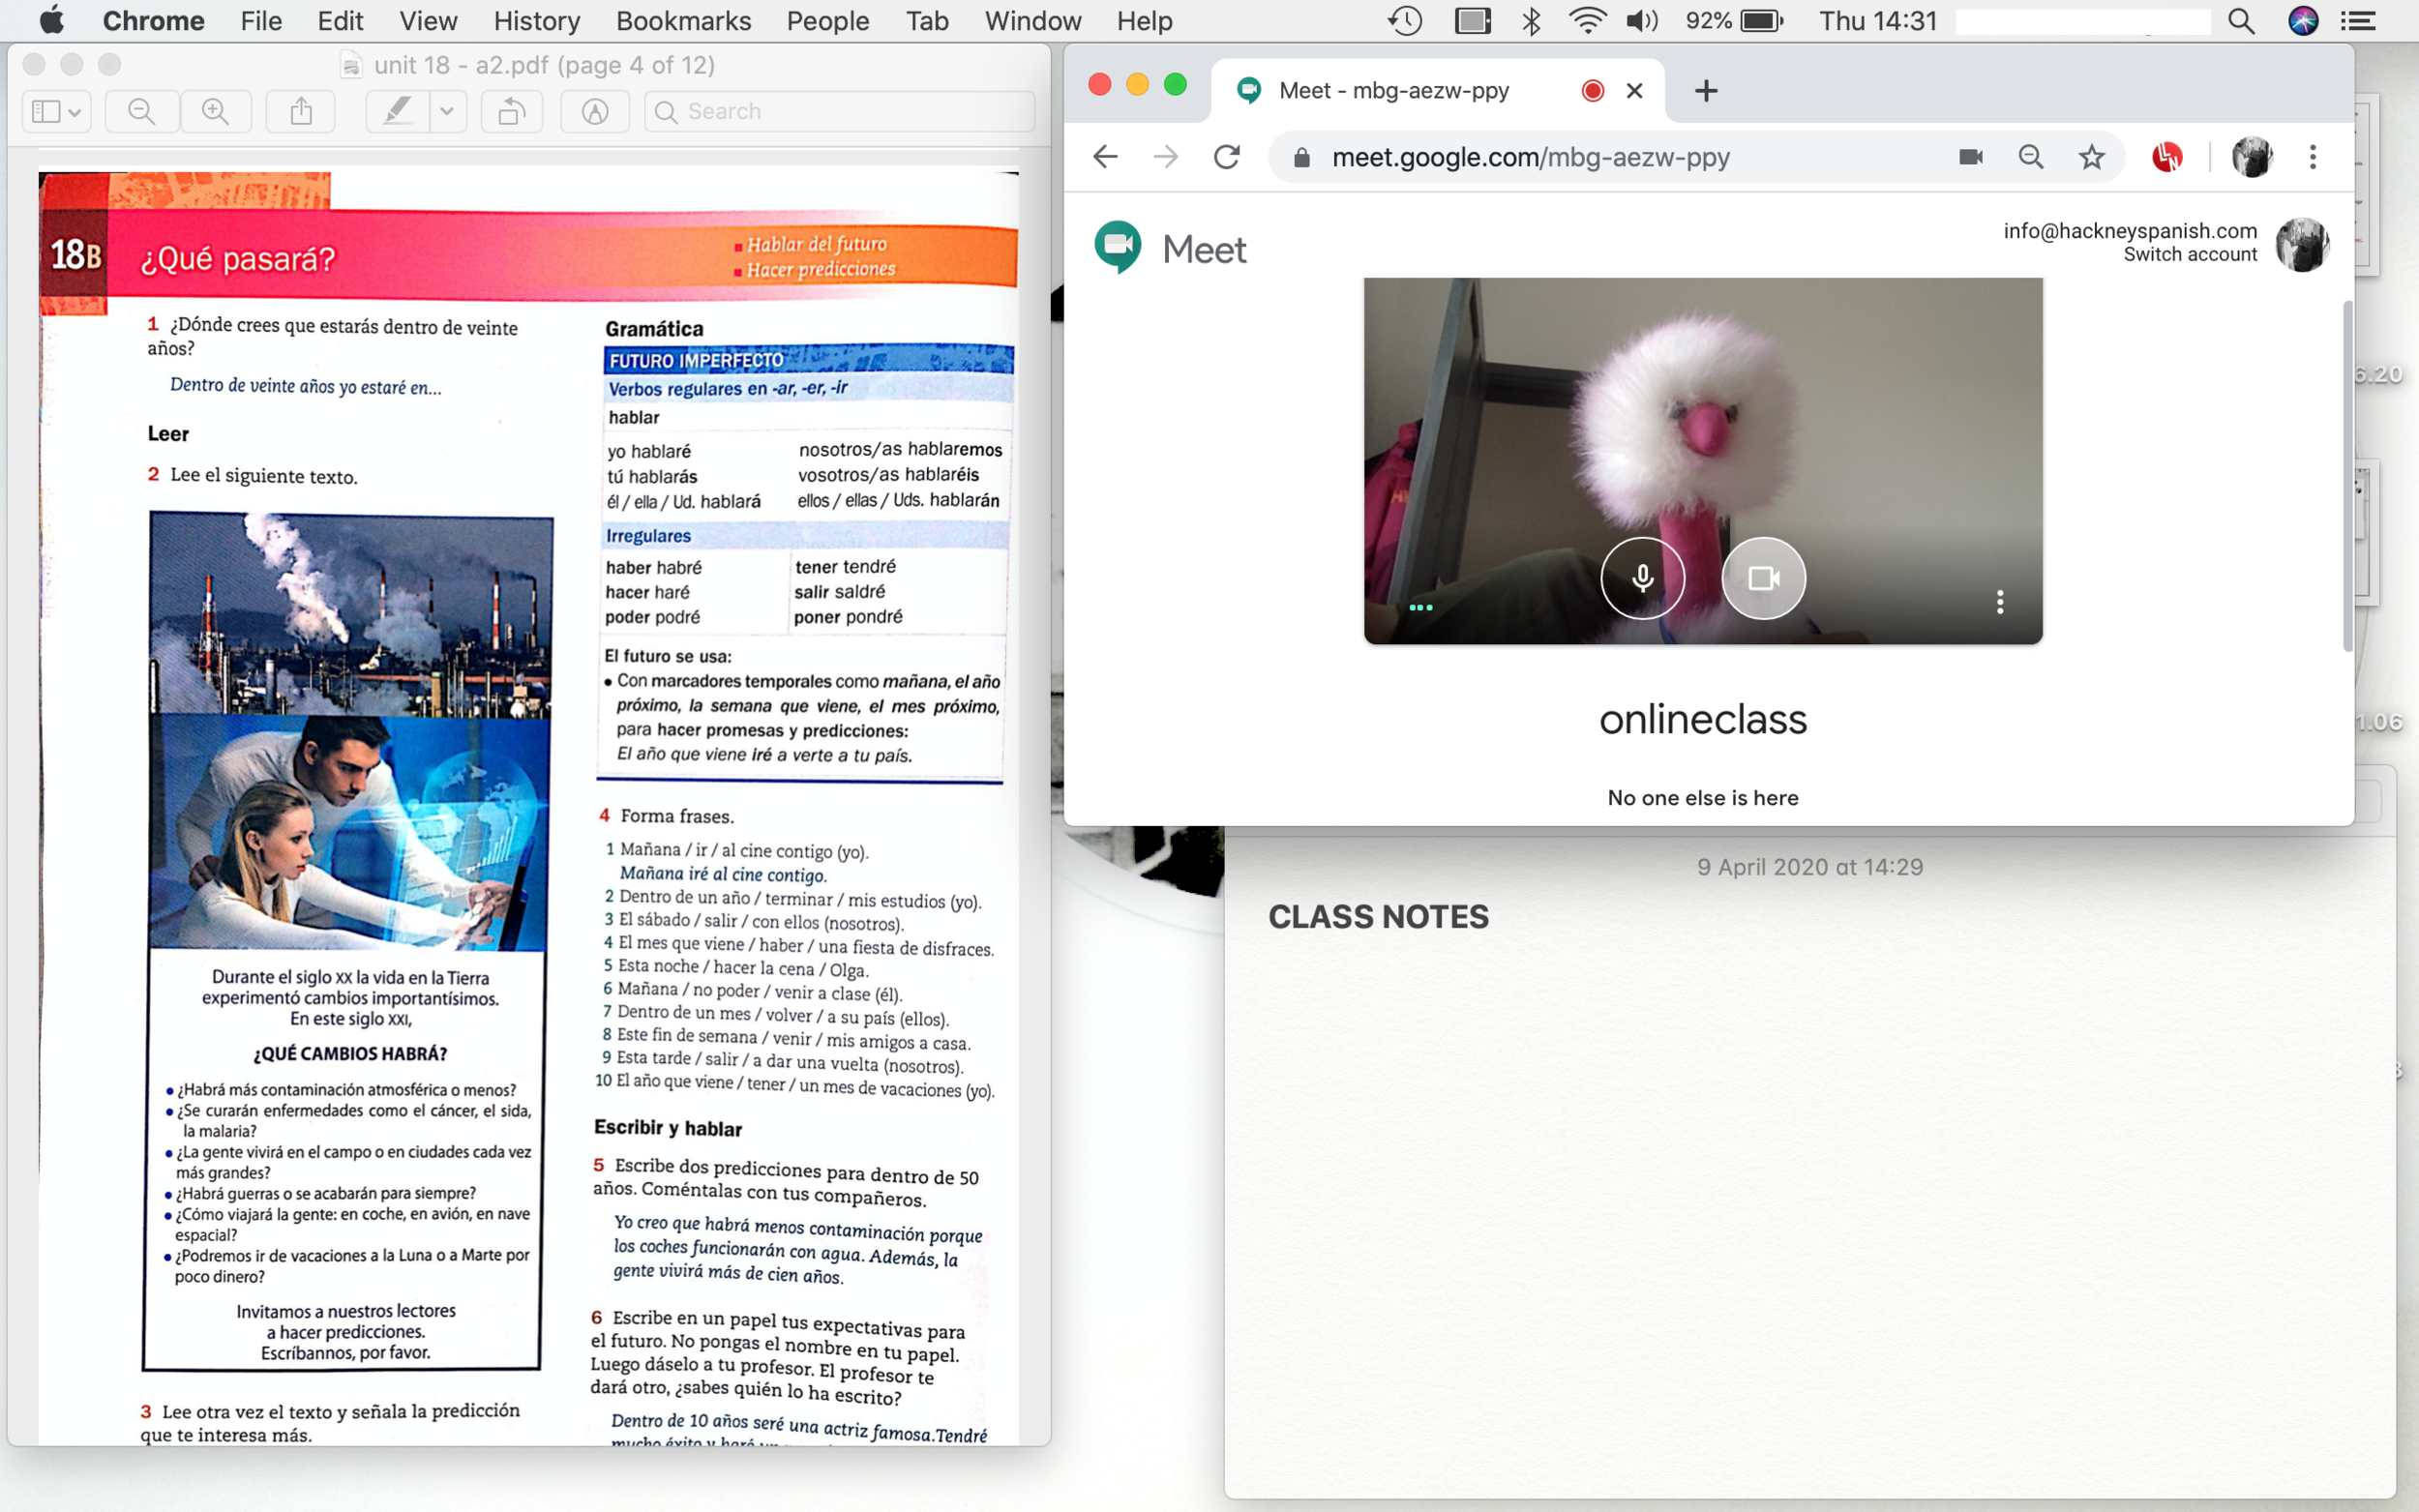The height and width of the screenshot is (1512, 2419).
Task: Click the note date '9 April 2020 at 14:29'
Action: (1809, 867)
